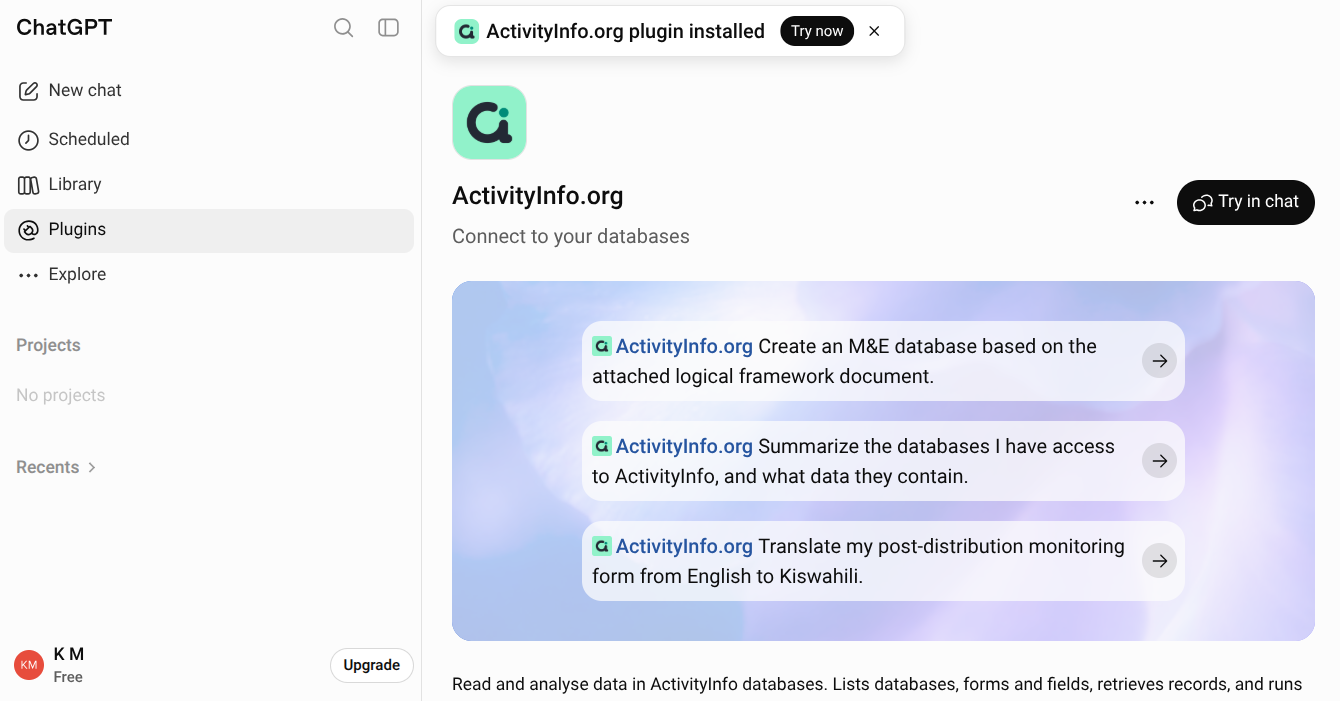Select Plugins in the sidebar
Screen dimensions: 1340x701
pos(209,230)
